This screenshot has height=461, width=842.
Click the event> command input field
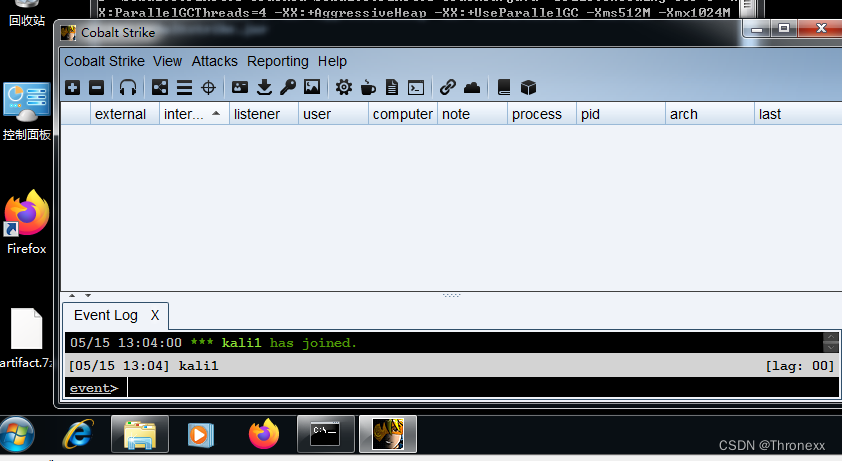pos(483,387)
